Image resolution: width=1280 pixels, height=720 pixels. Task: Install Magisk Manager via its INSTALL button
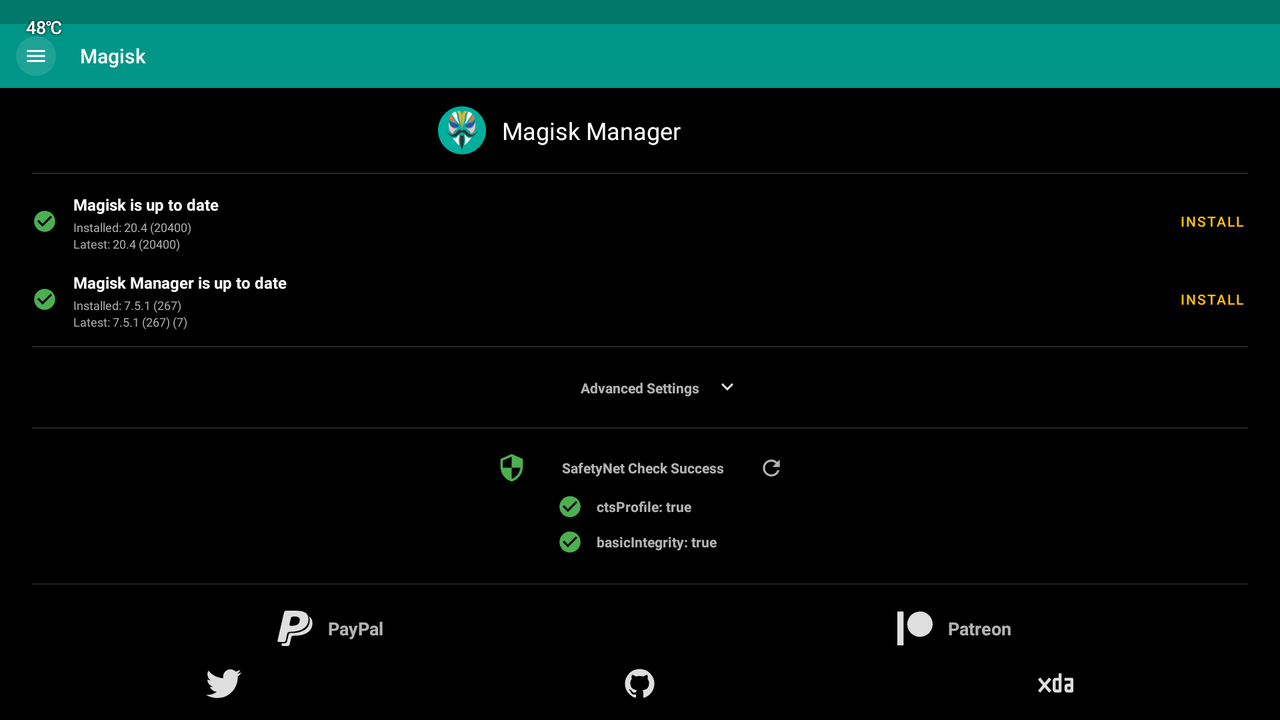click(x=1212, y=300)
